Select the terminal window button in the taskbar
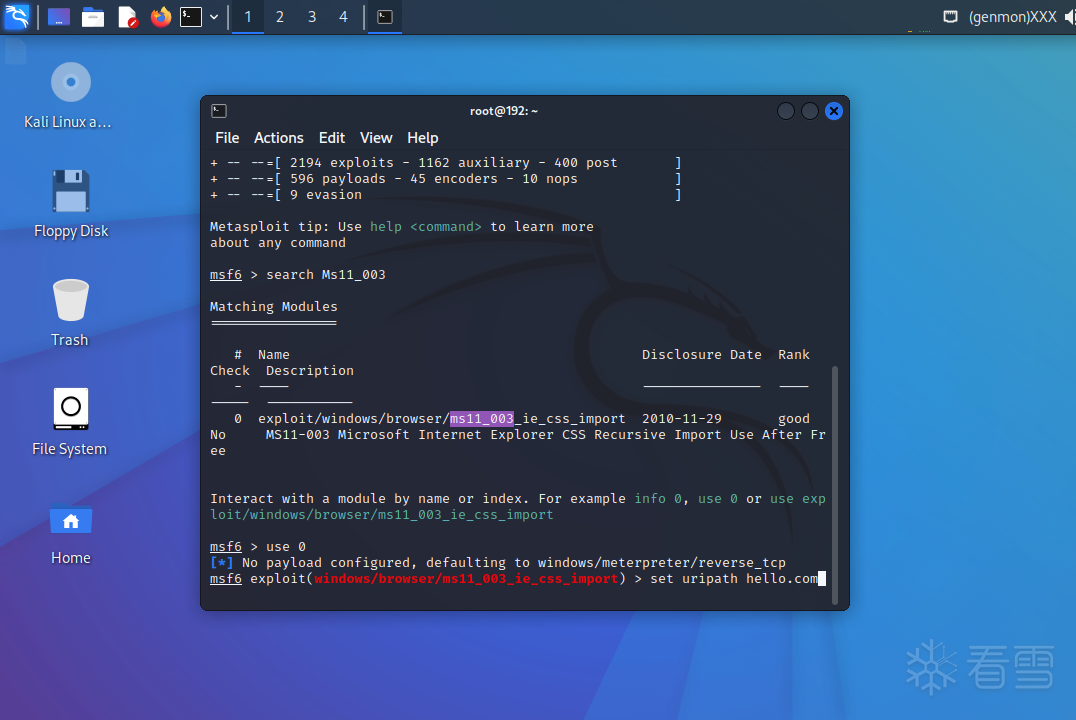 tap(385, 16)
